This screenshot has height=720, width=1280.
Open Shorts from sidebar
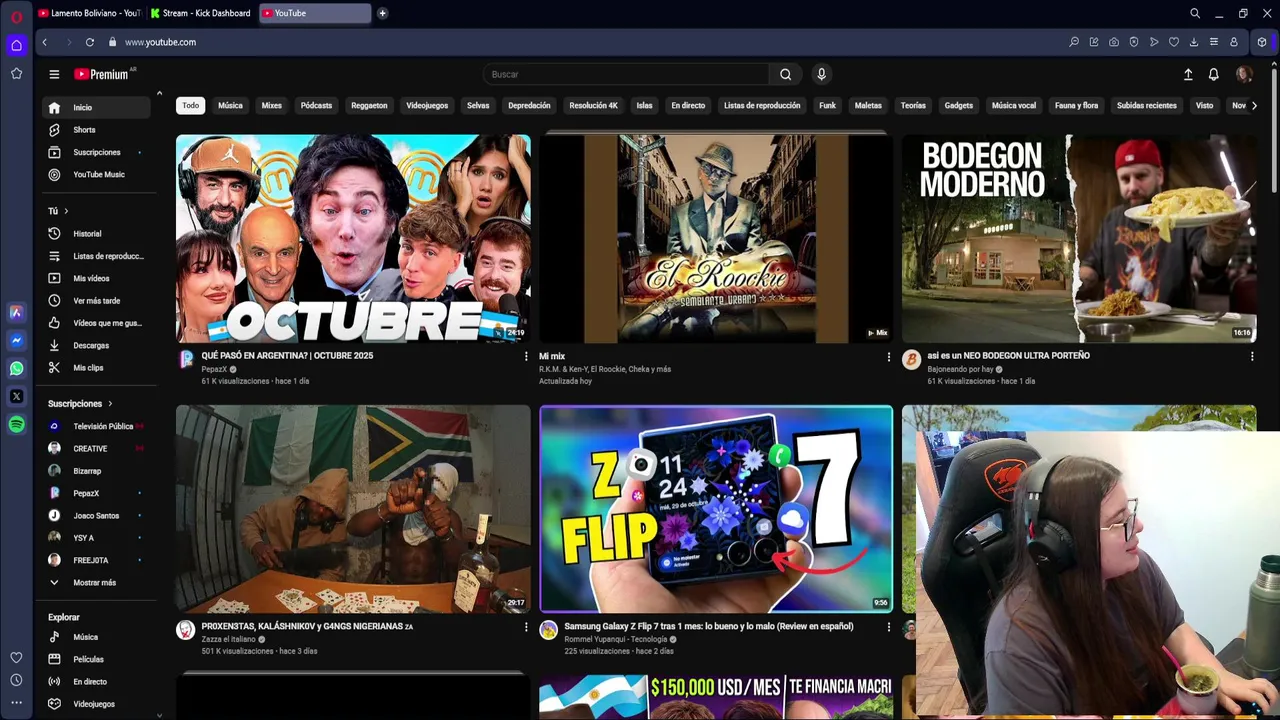[97, 130]
